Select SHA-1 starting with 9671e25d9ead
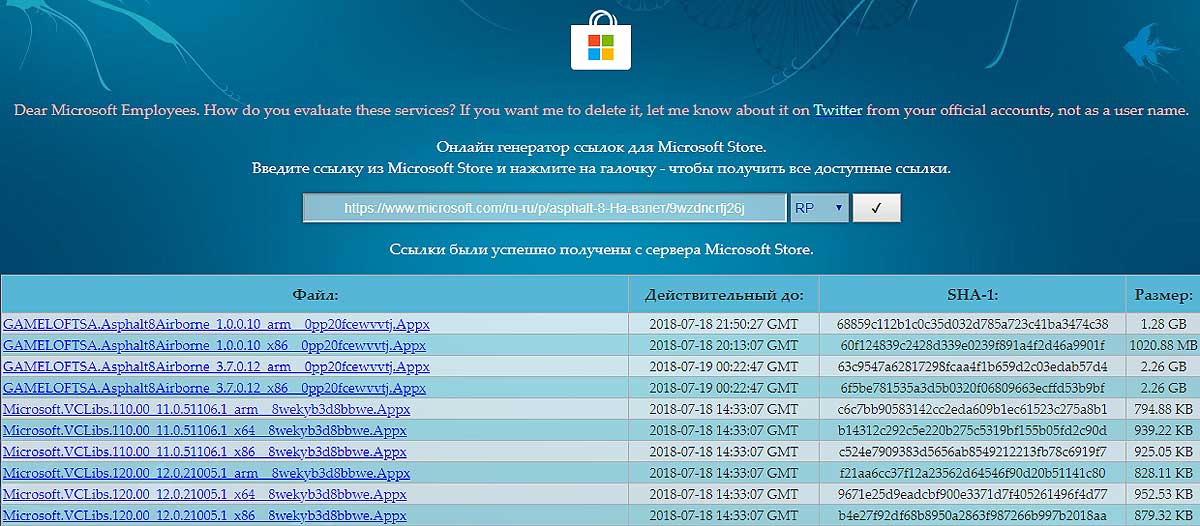 point(973,496)
